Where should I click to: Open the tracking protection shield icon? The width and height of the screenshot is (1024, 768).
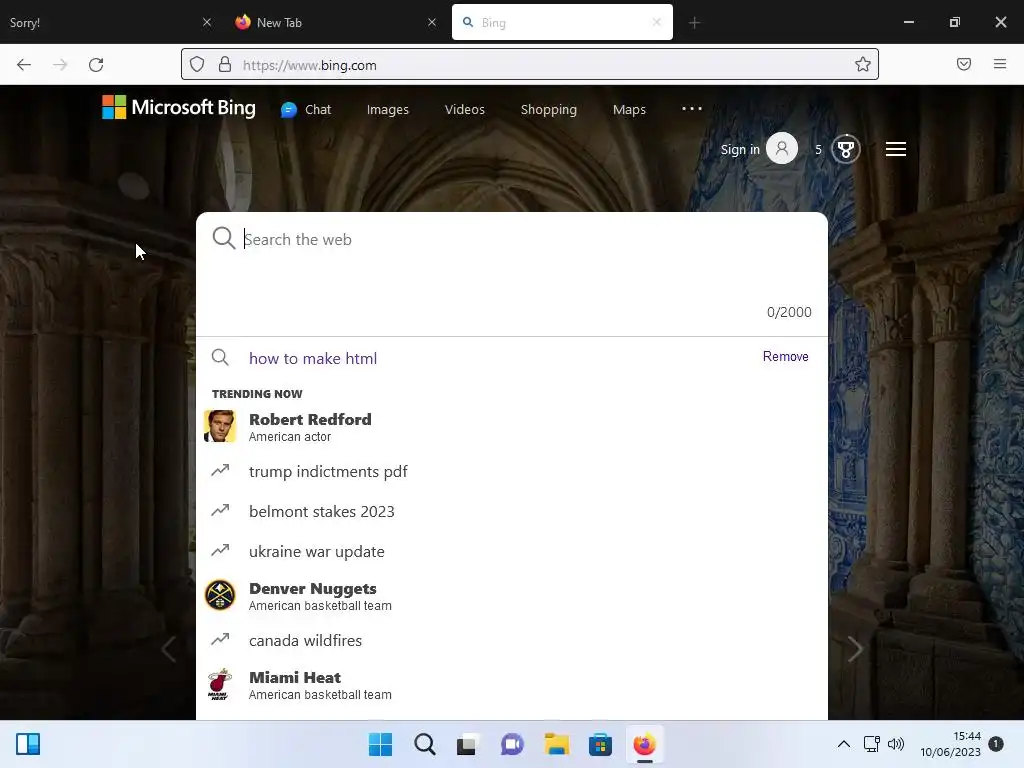197,65
